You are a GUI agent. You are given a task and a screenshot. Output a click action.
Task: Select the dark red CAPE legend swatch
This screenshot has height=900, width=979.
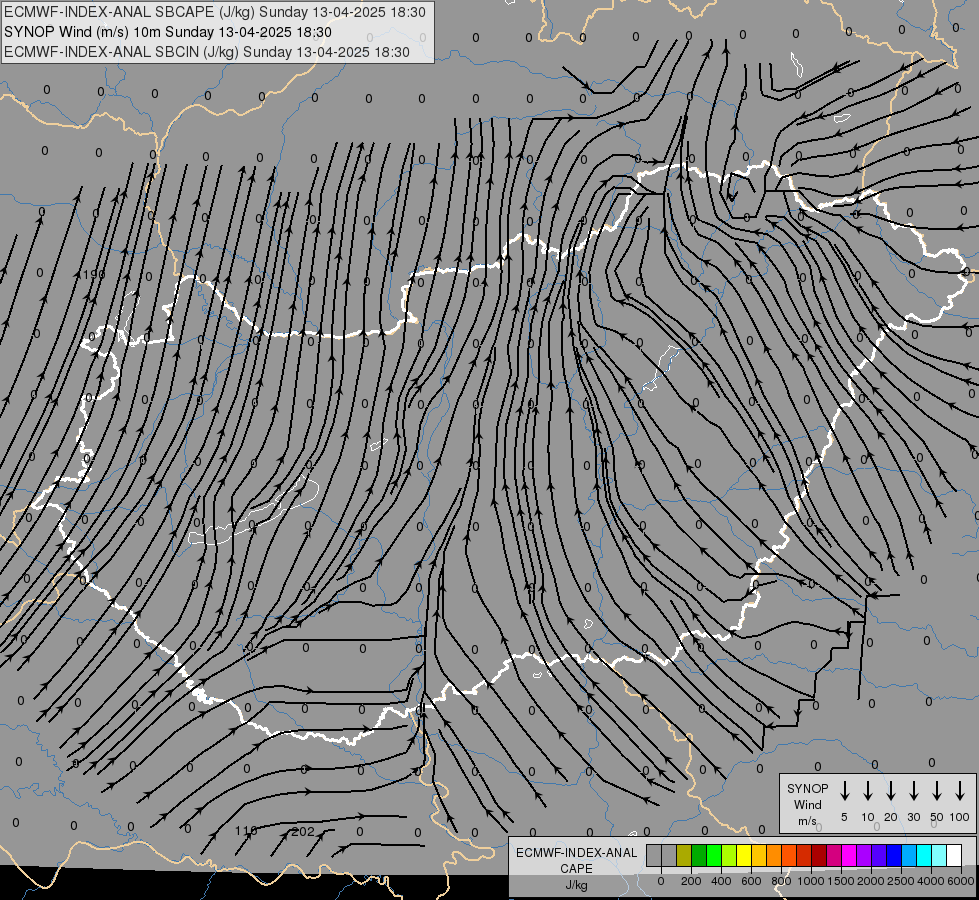(x=819, y=855)
